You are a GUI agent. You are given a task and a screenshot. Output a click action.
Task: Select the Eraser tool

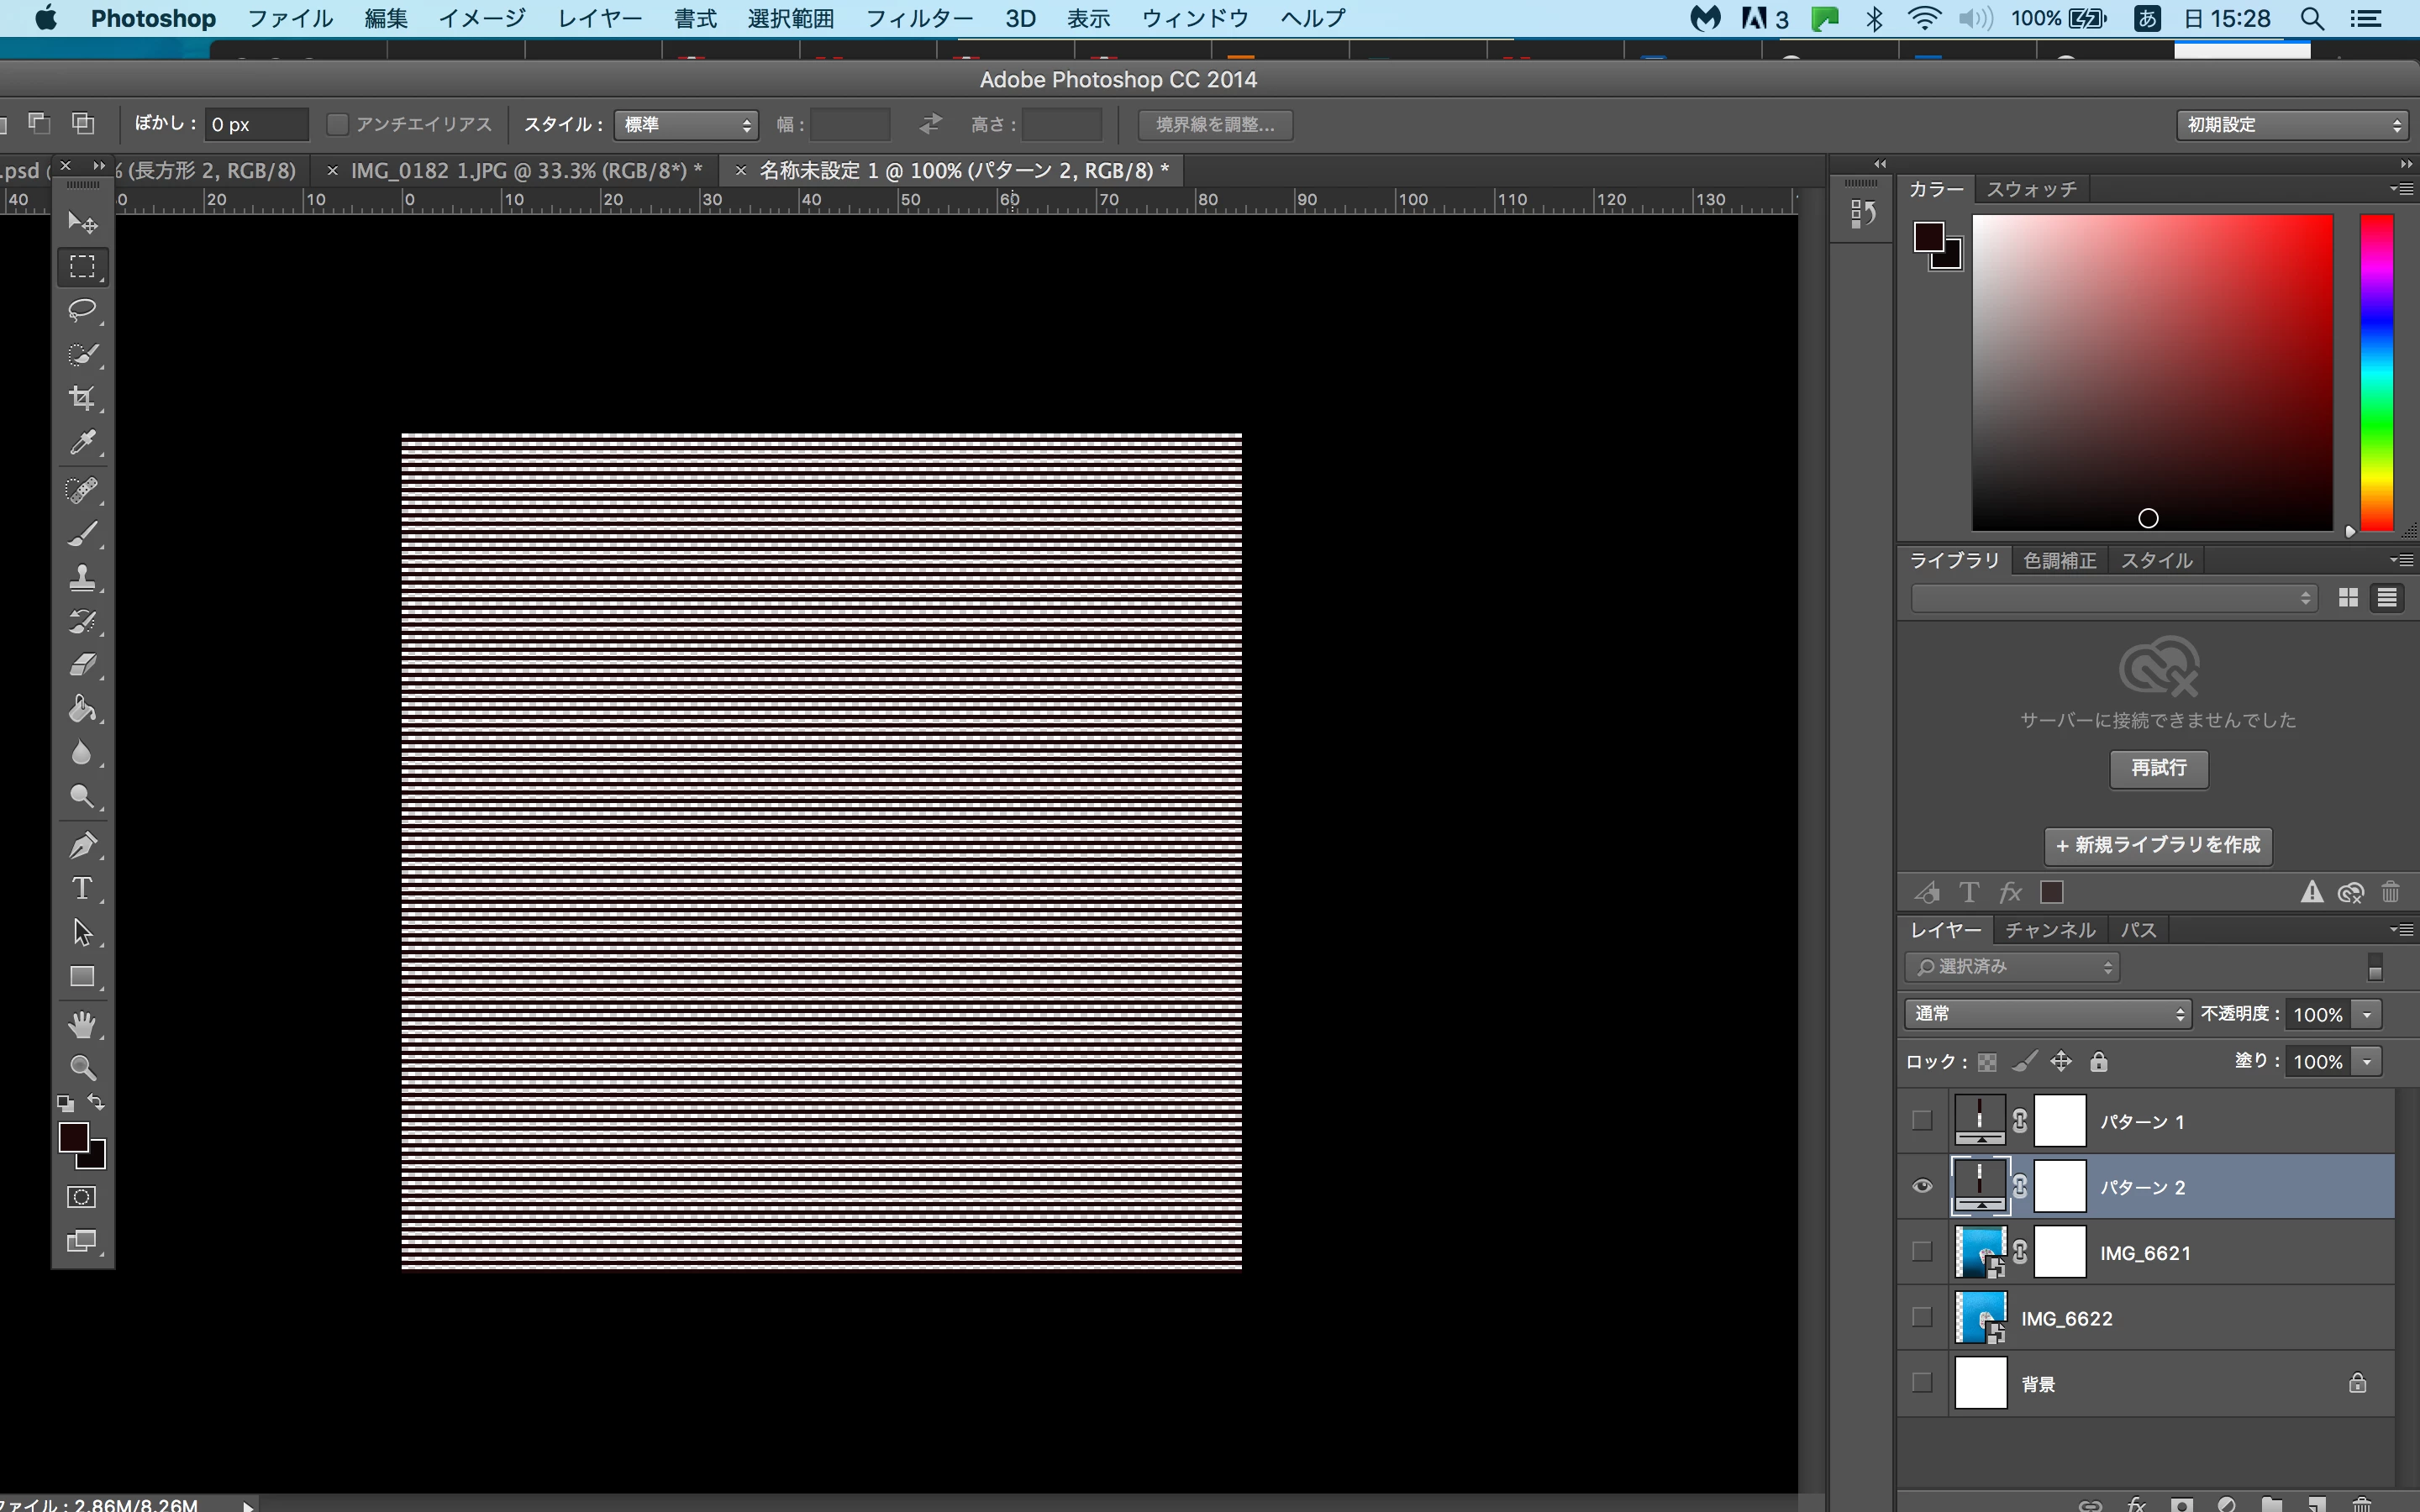pos(82,665)
